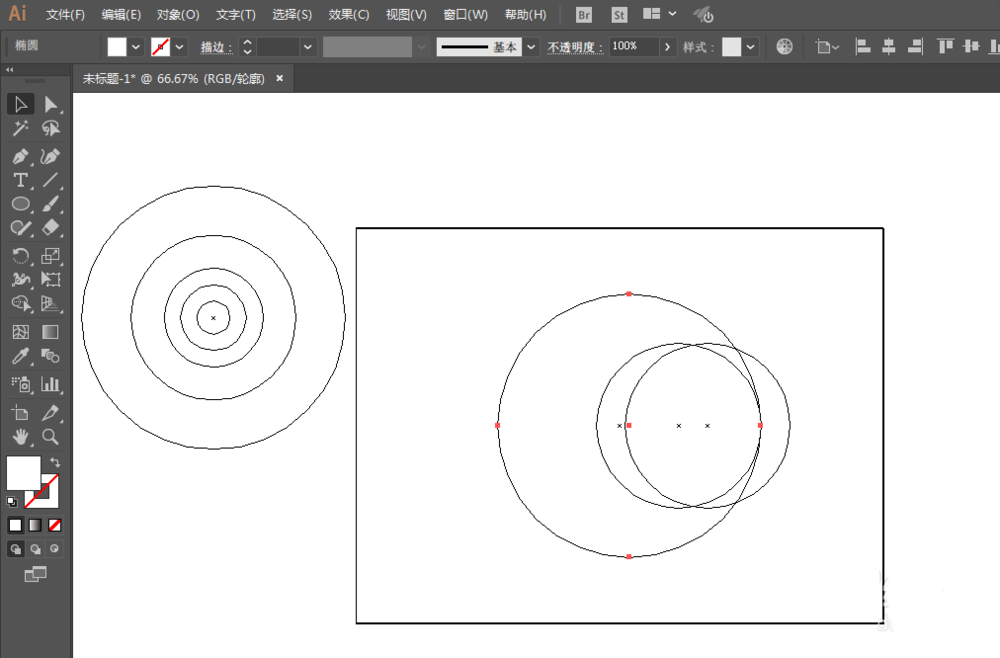Select the Magic Wand tool
1000x658 pixels.
20,129
